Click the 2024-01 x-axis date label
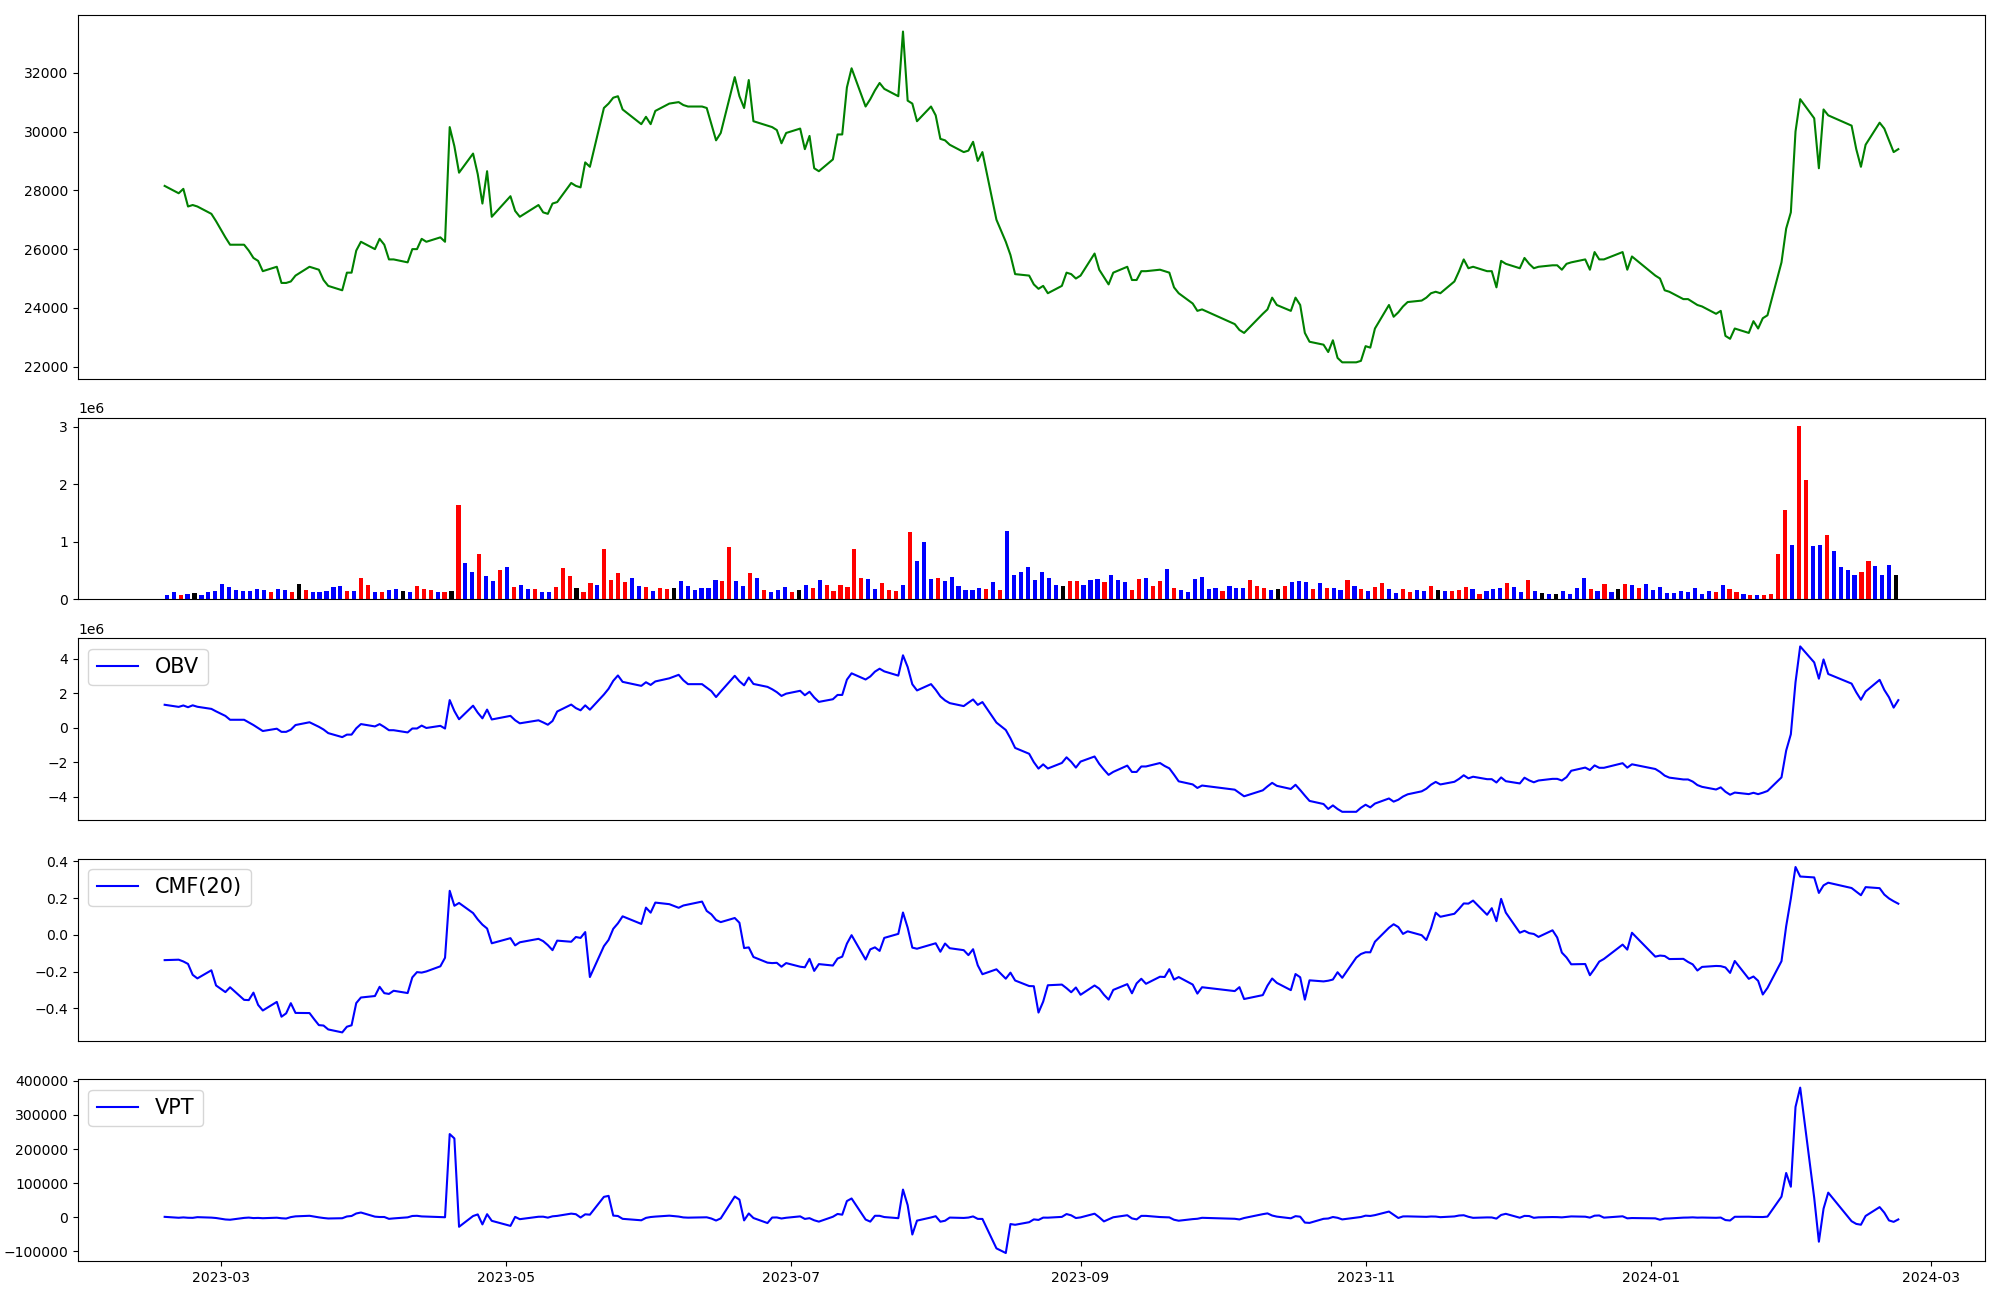The width and height of the screenshot is (2000, 1300). (x=1650, y=1276)
